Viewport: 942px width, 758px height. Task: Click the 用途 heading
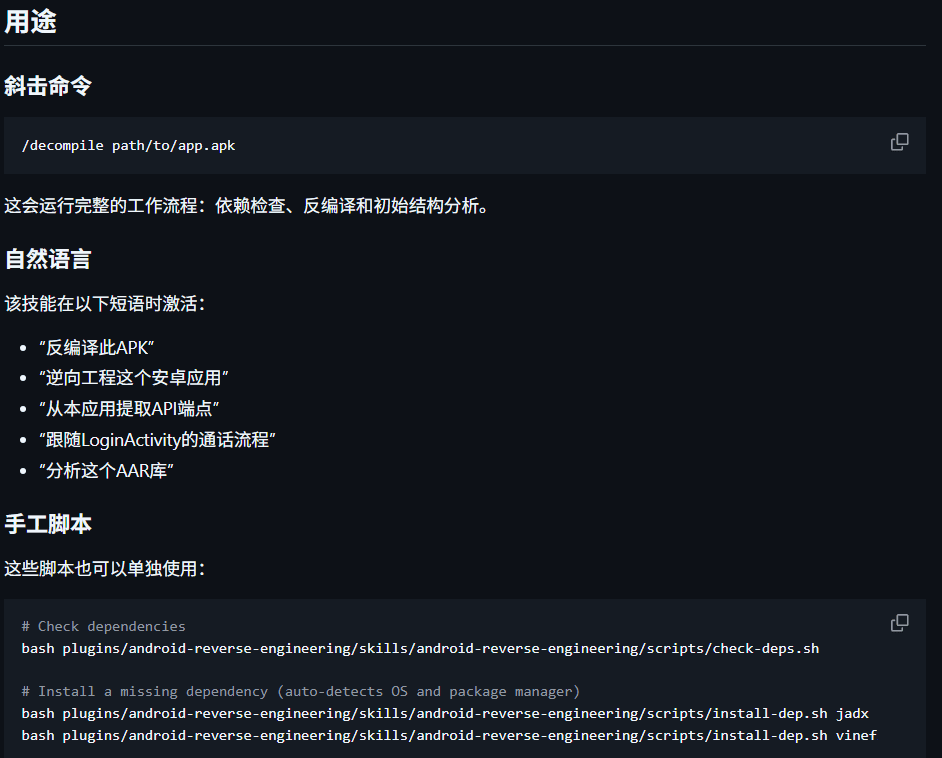click(31, 22)
